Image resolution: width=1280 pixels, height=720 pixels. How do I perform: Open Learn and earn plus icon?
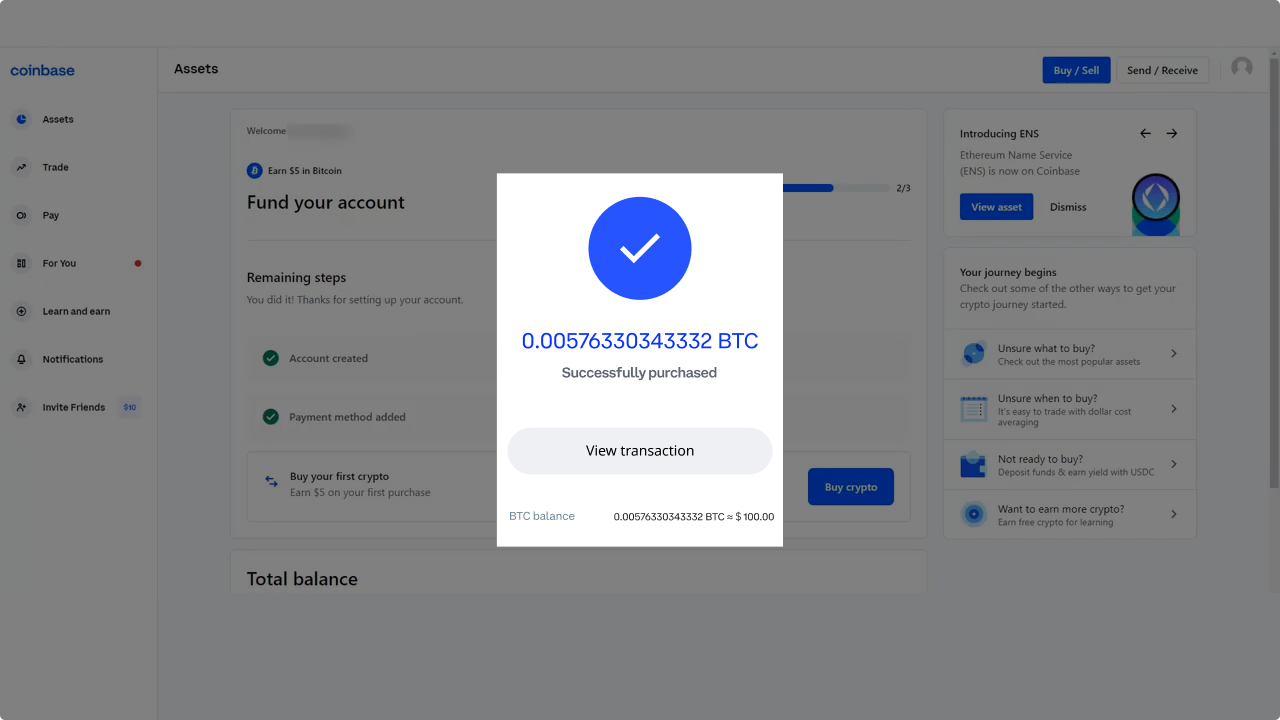(x=21, y=311)
